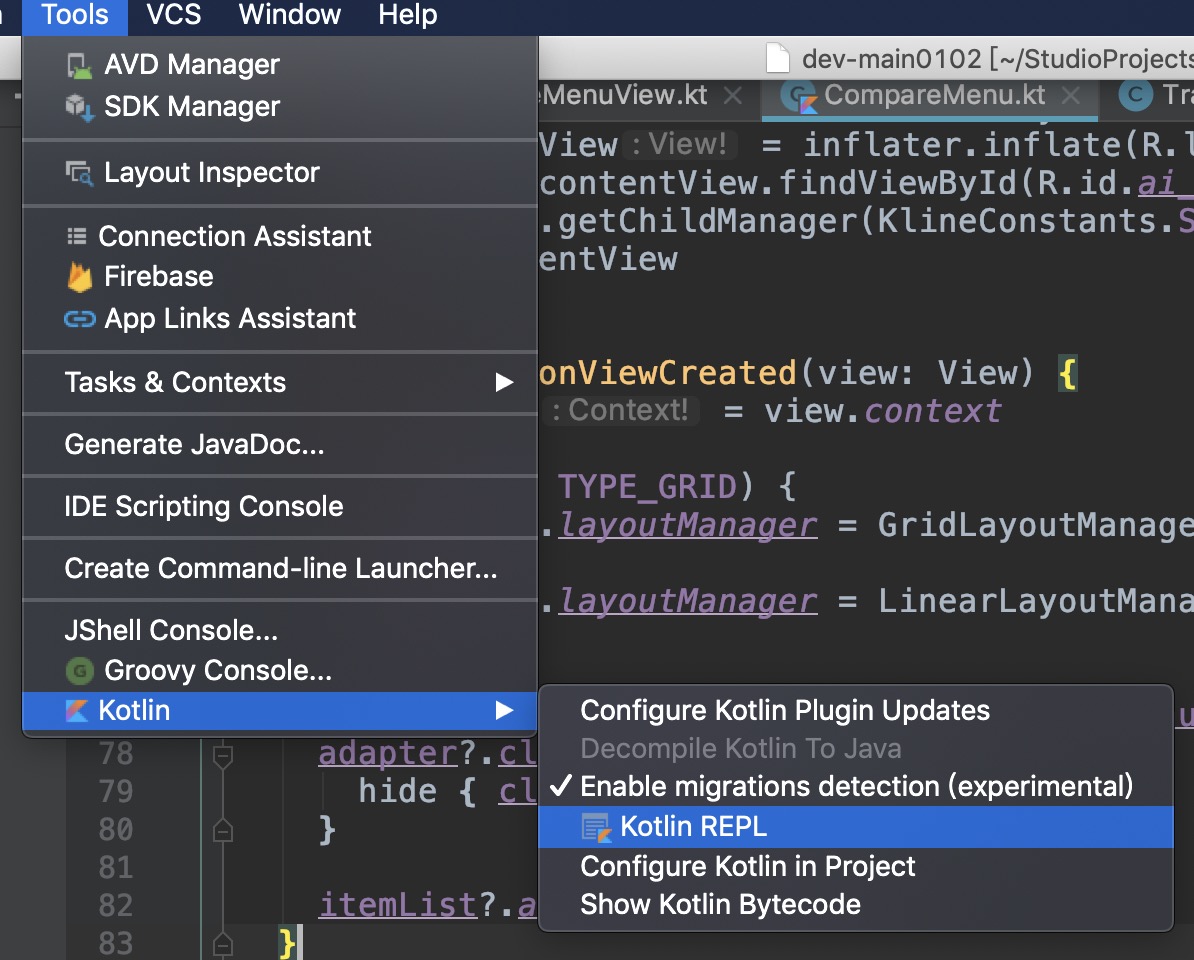Open Firebase from Tools menu
This screenshot has height=960, width=1194.
280,277
